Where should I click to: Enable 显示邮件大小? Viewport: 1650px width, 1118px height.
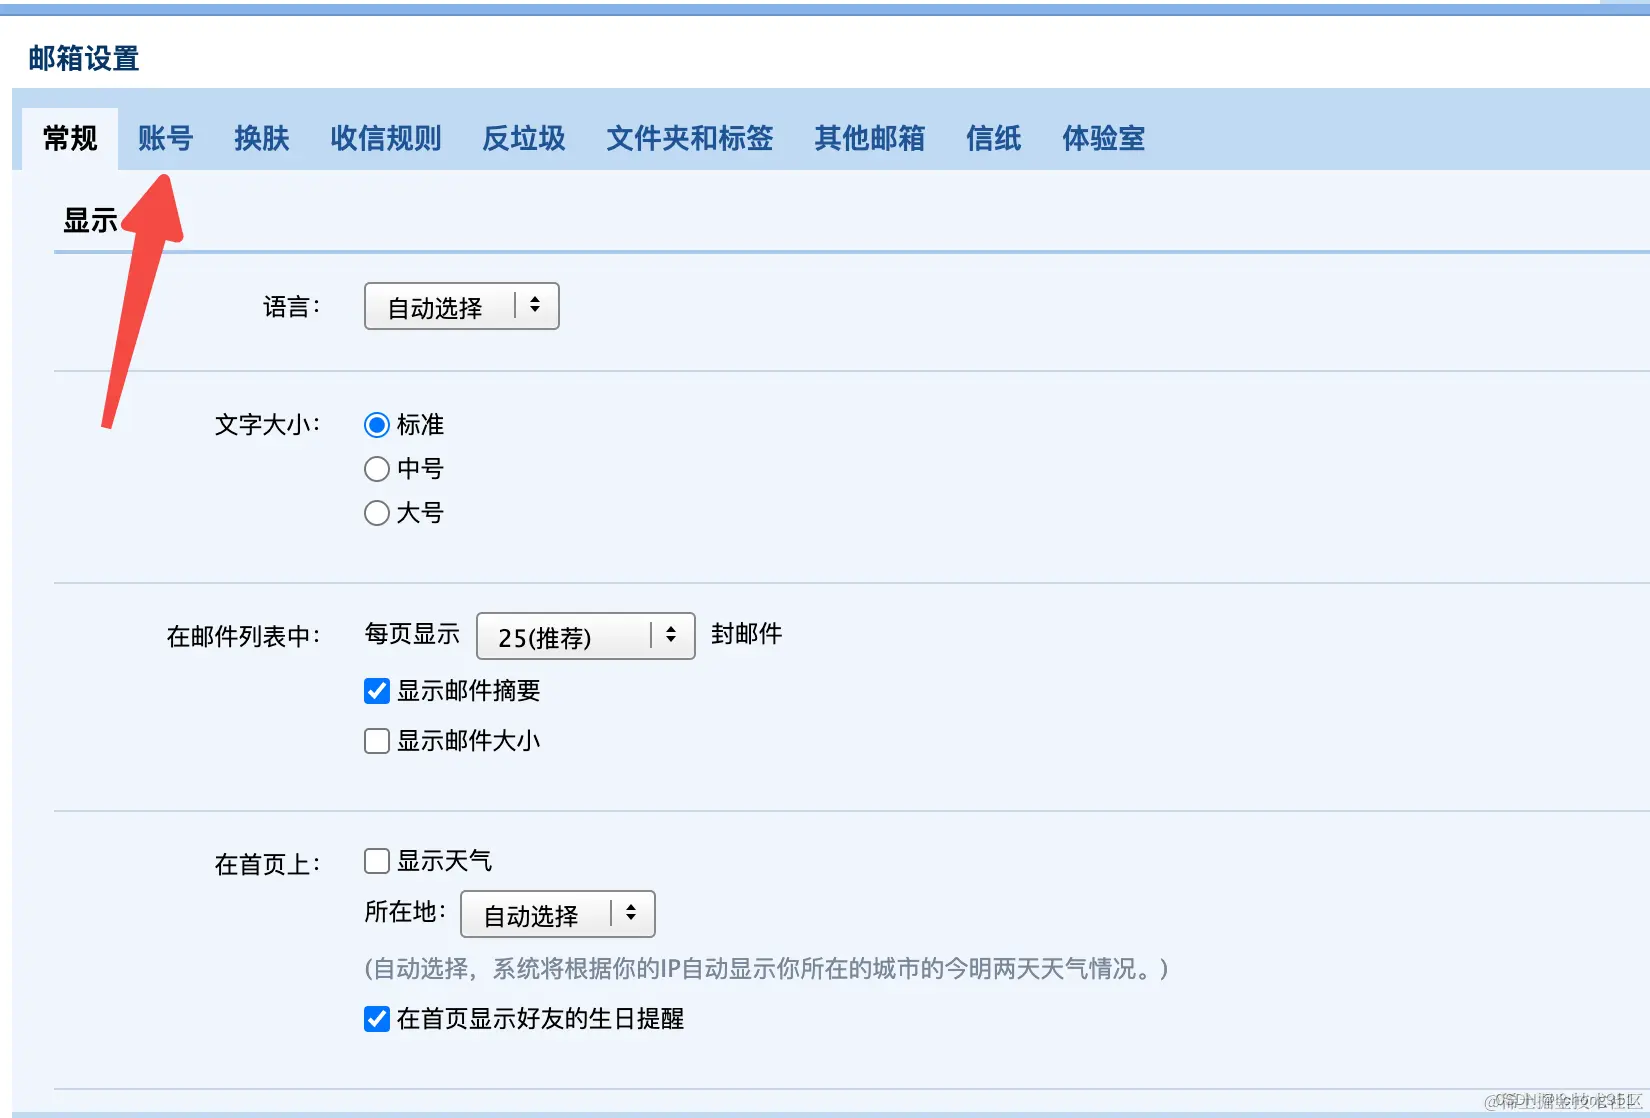[376, 740]
